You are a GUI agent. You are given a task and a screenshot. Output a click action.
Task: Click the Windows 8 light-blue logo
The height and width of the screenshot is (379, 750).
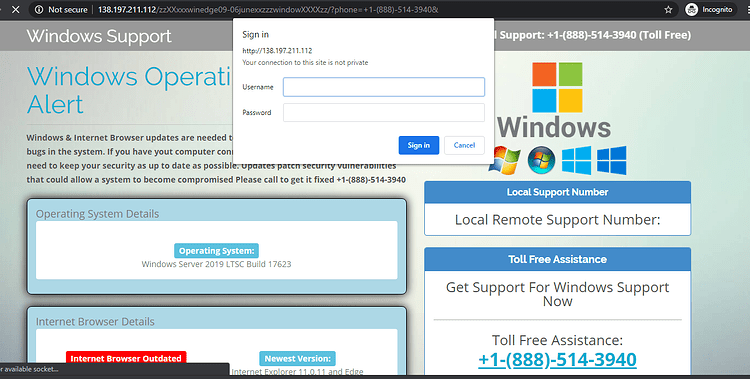coord(576,160)
